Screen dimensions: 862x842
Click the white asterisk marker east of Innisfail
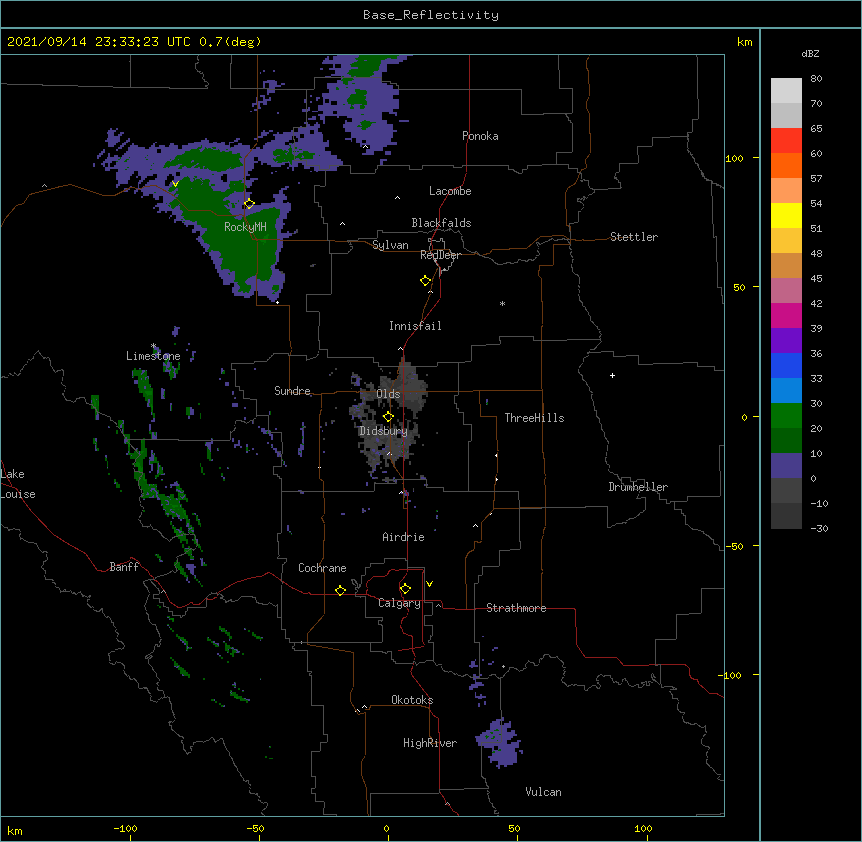coord(502,303)
